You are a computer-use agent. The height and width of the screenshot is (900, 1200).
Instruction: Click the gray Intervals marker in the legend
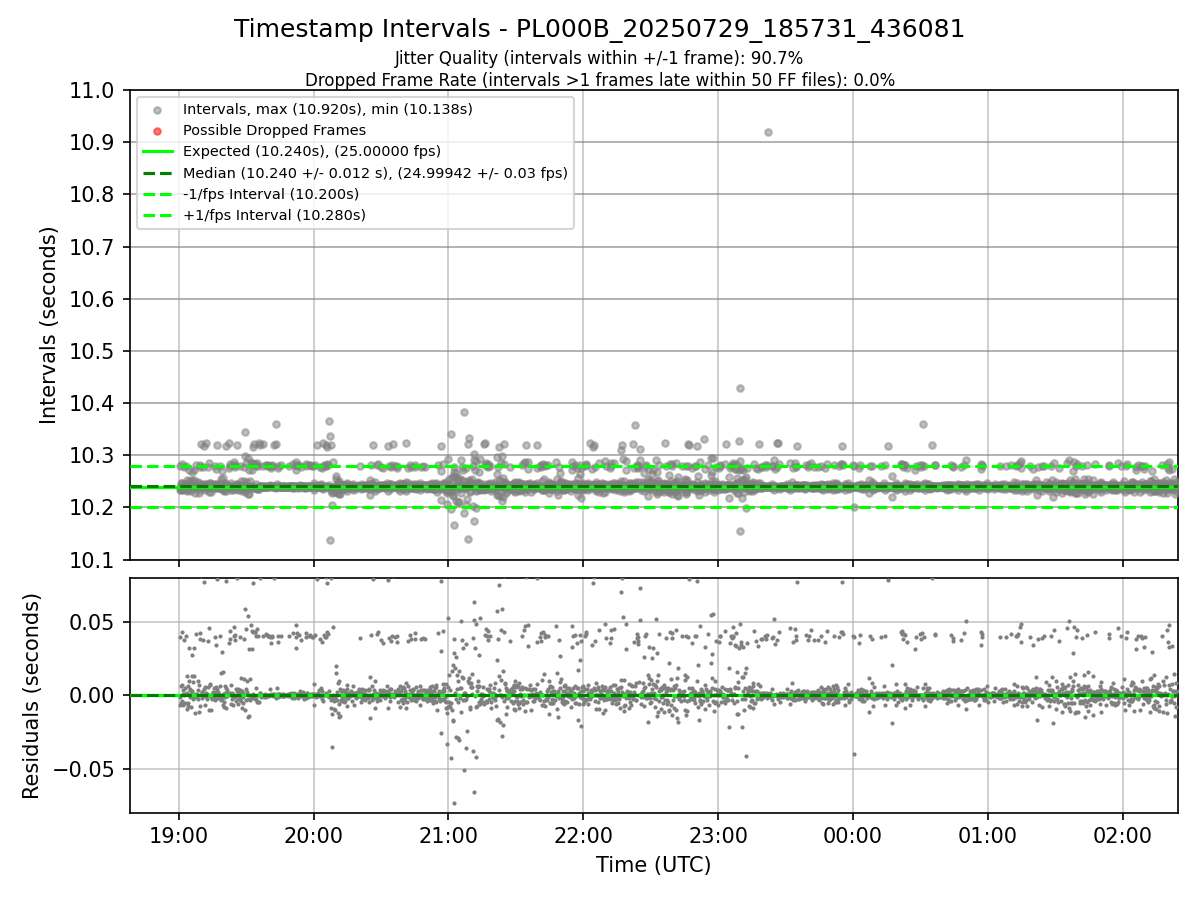click(158, 109)
